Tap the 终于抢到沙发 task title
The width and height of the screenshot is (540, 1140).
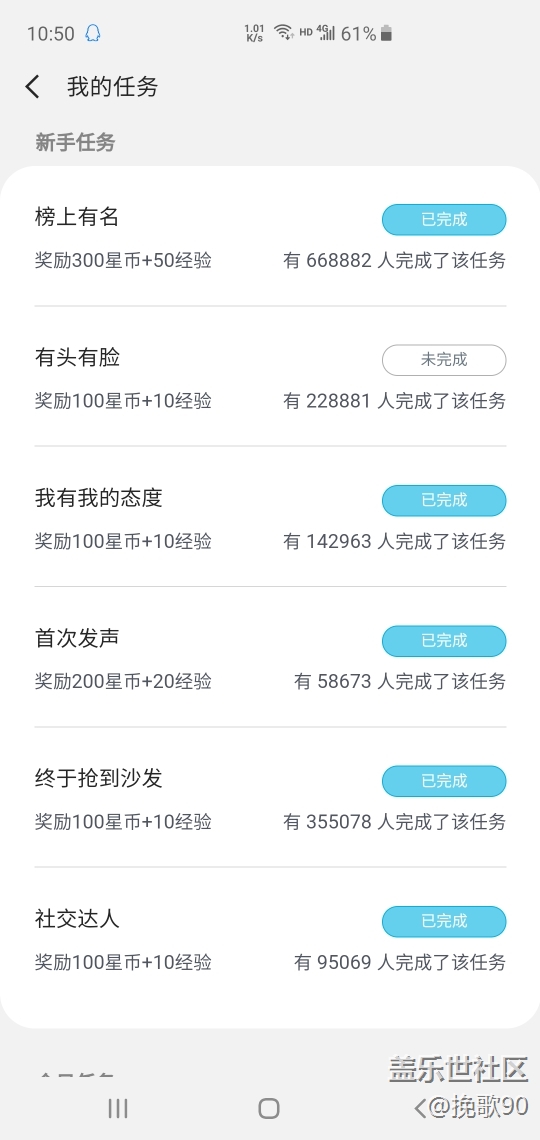pyautogui.click(x=99, y=778)
